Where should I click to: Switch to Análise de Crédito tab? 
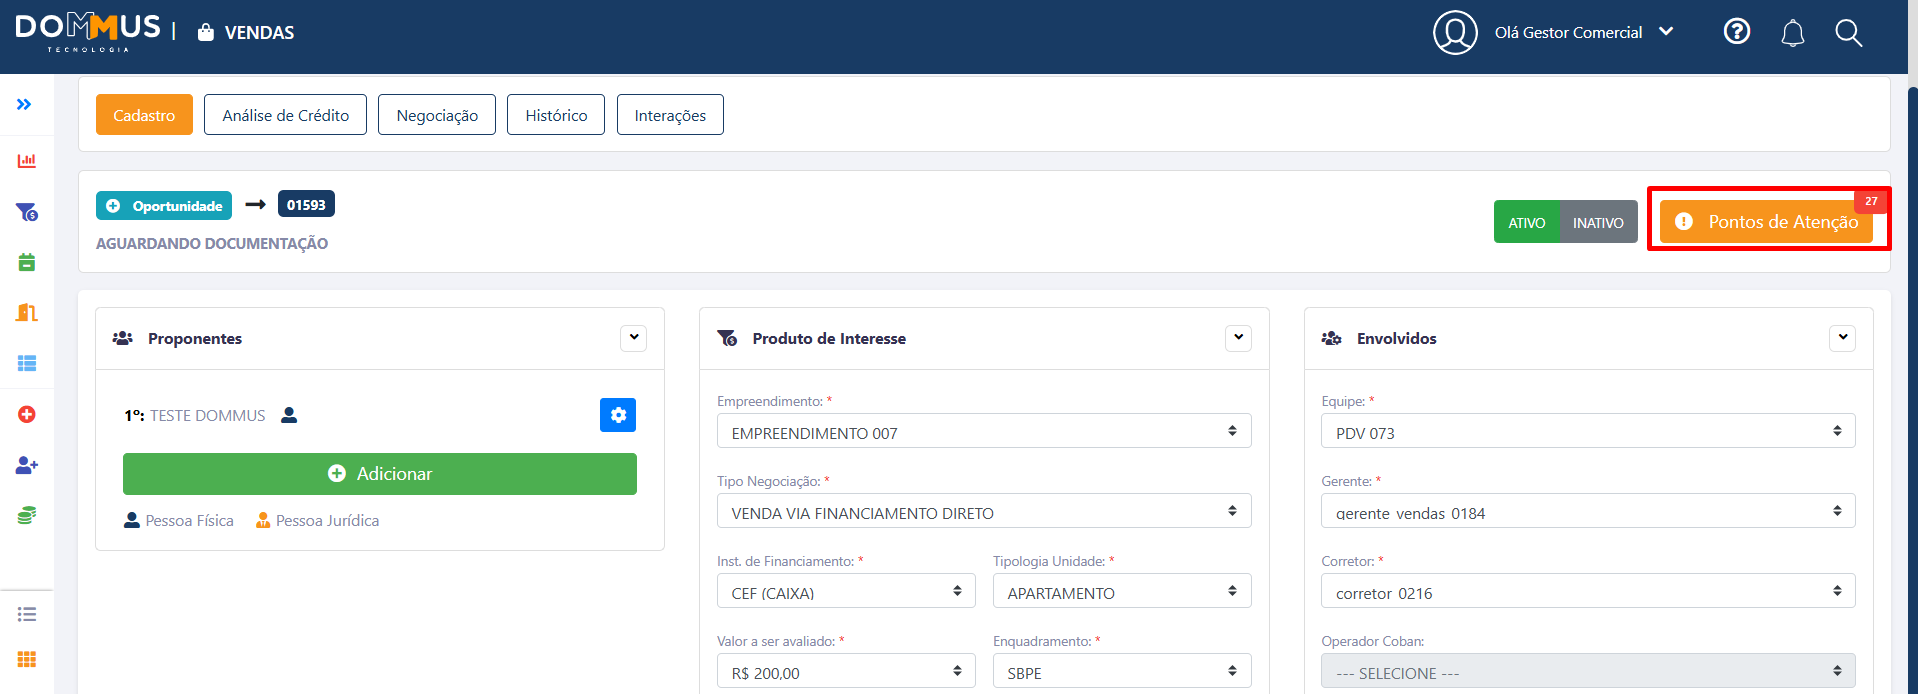[285, 115]
